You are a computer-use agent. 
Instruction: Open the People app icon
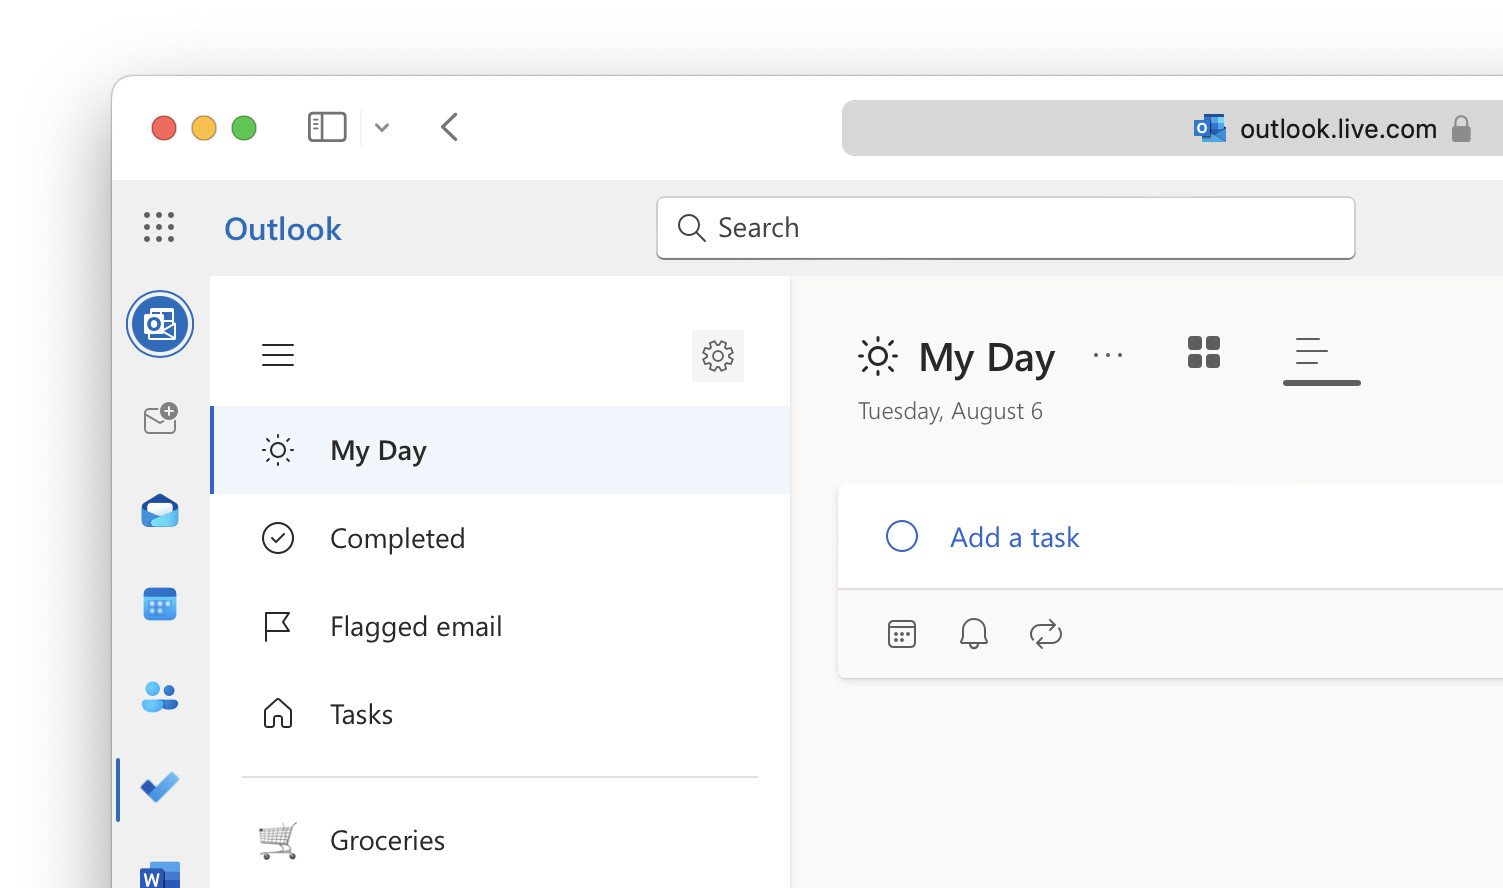pyautogui.click(x=160, y=696)
